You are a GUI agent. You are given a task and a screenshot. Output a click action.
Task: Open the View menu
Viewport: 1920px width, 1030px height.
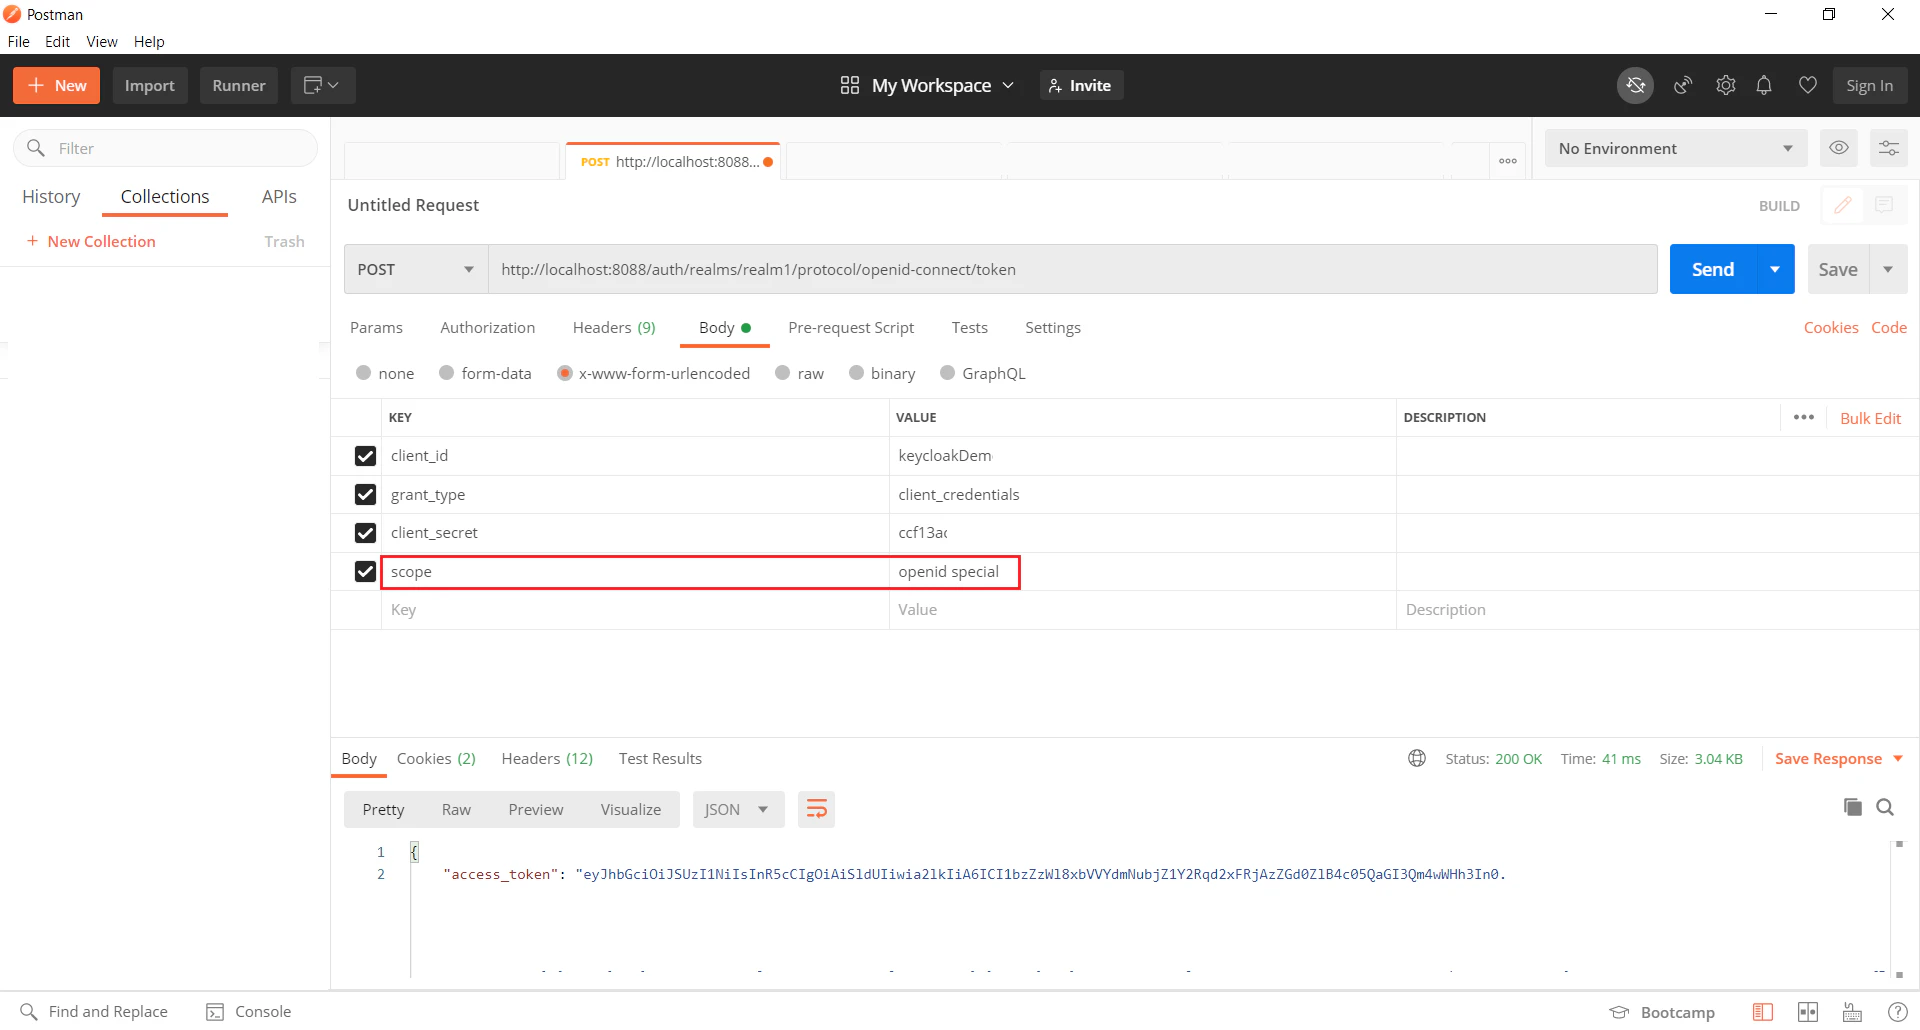(102, 42)
